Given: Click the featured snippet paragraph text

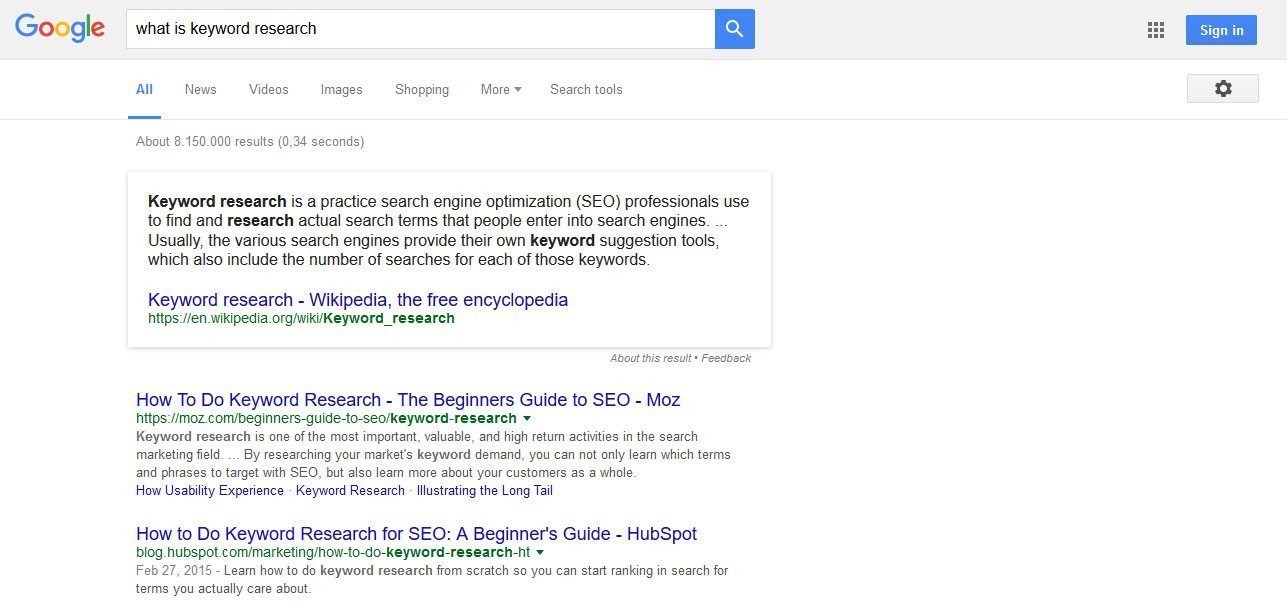Looking at the screenshot, I should point(448,230).
